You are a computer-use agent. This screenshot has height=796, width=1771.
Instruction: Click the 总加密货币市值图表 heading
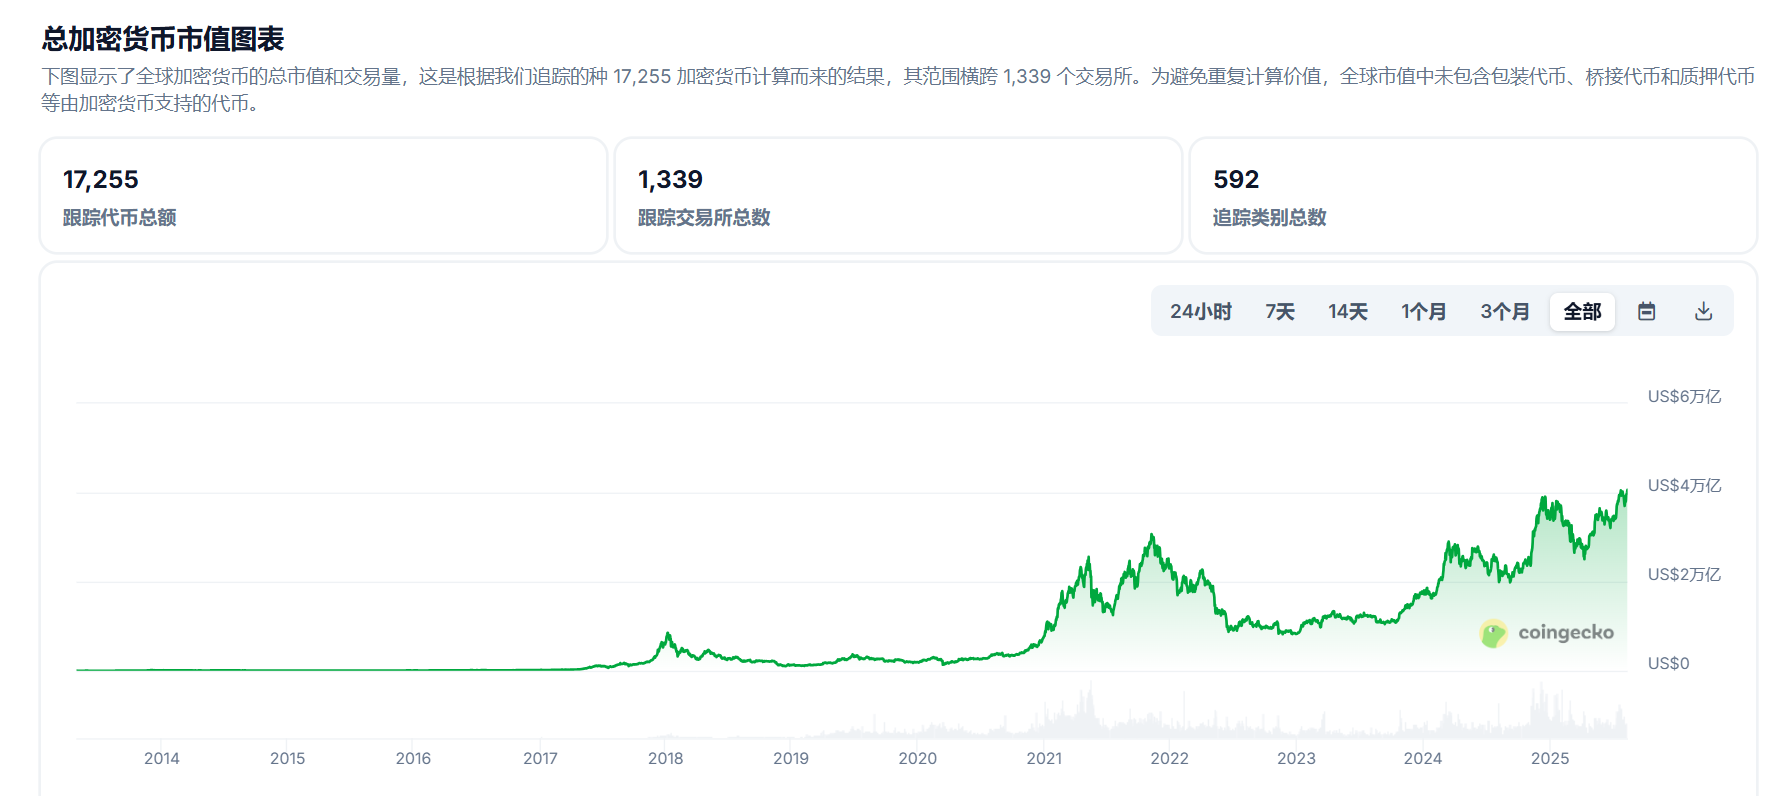163,39
